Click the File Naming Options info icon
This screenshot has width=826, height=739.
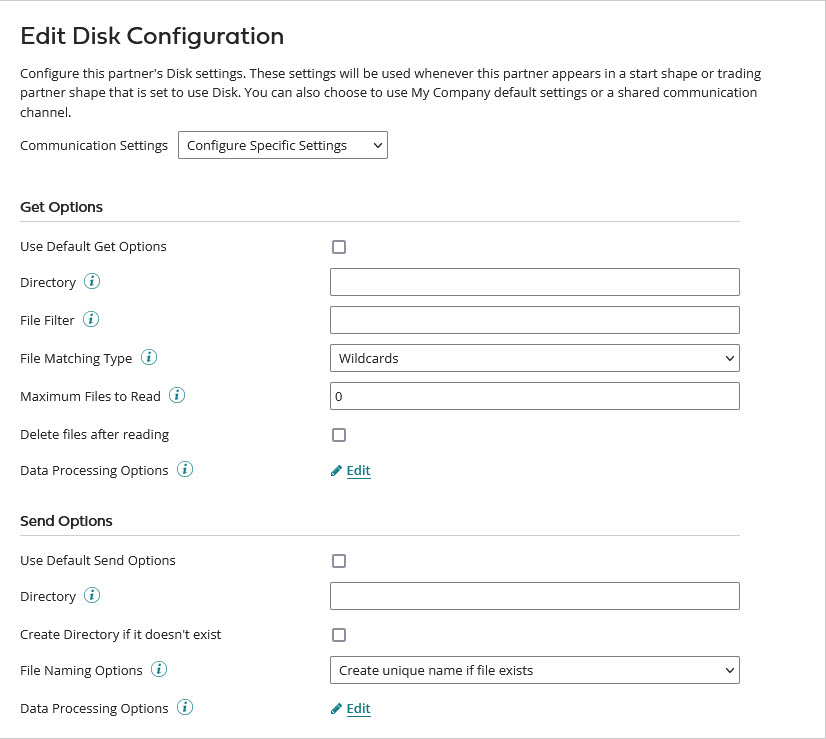[158, 670]
